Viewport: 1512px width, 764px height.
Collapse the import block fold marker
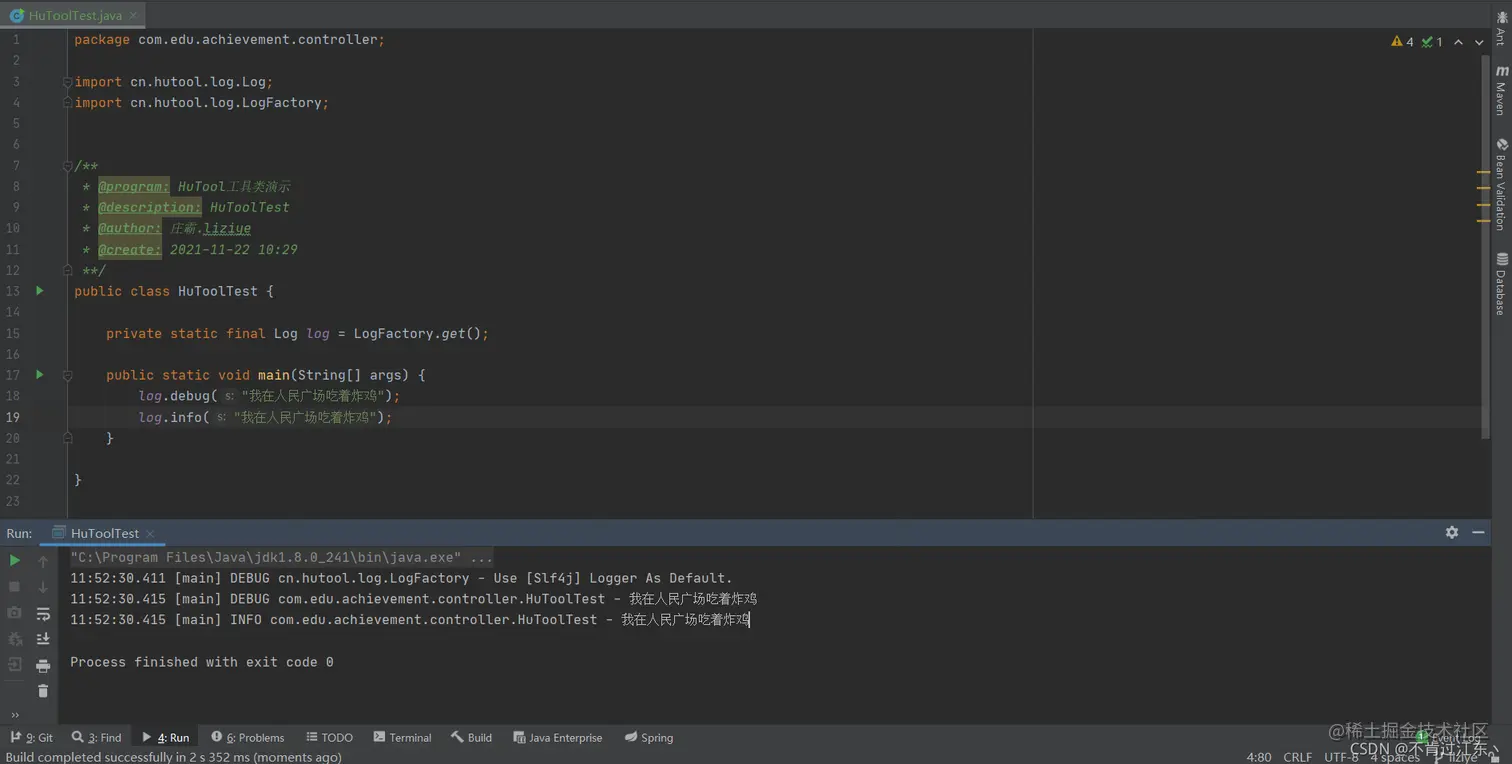(x=67, y=82)
